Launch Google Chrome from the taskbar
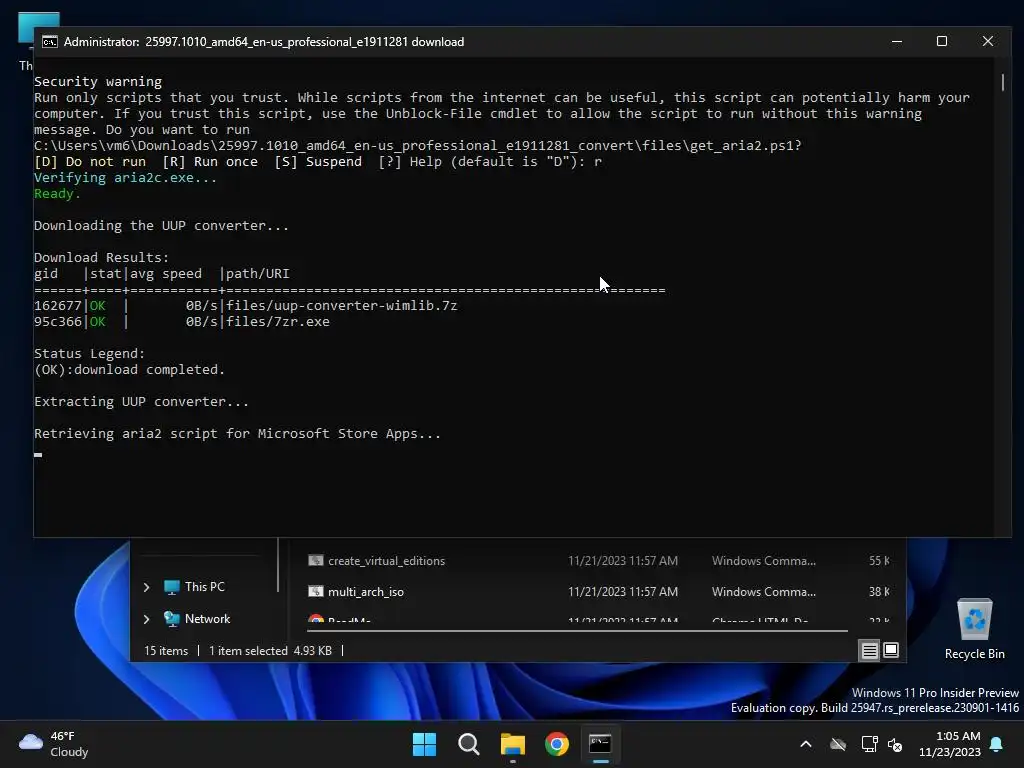This screenshot has width=1024, height=768. (x=557, y=744)
